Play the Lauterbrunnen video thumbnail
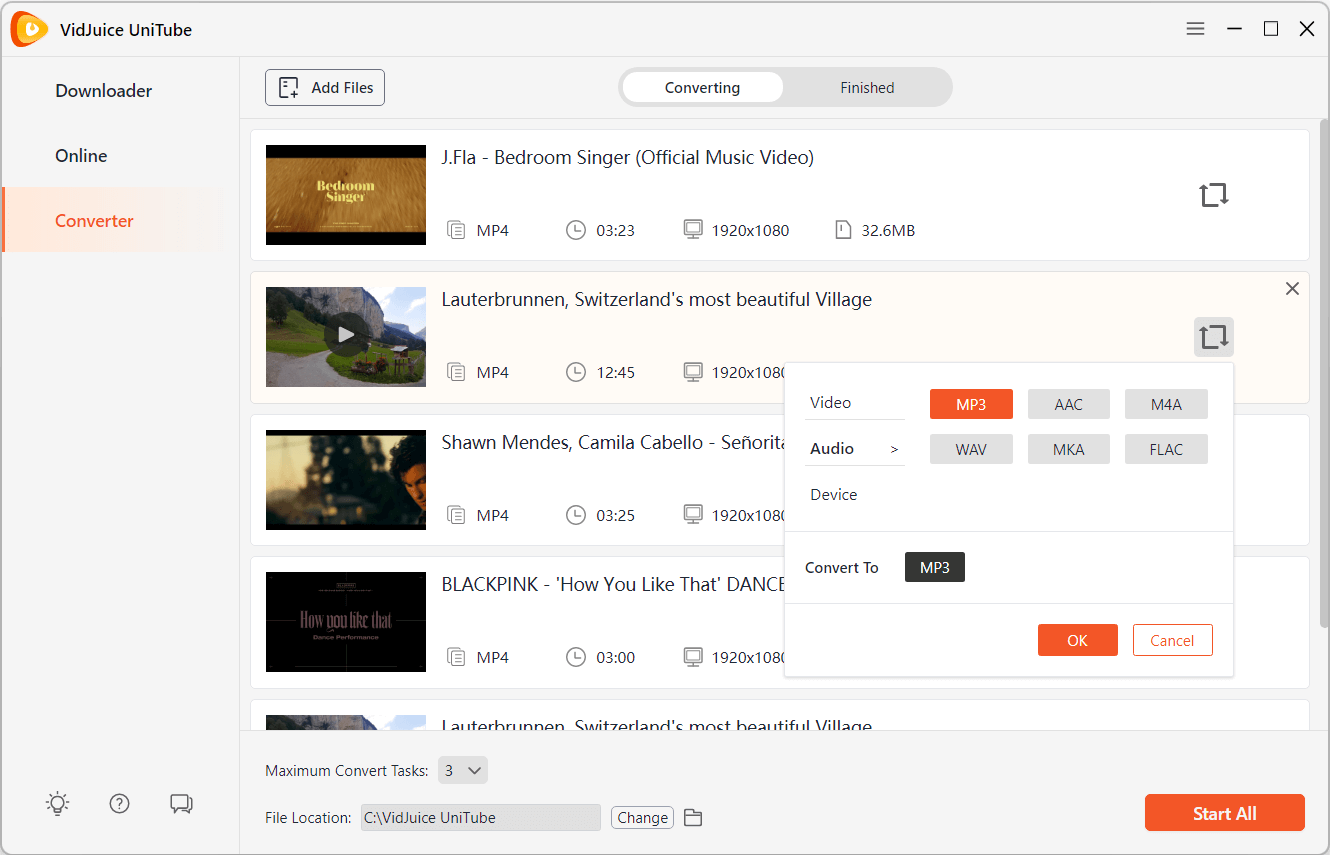 (345, 336)
